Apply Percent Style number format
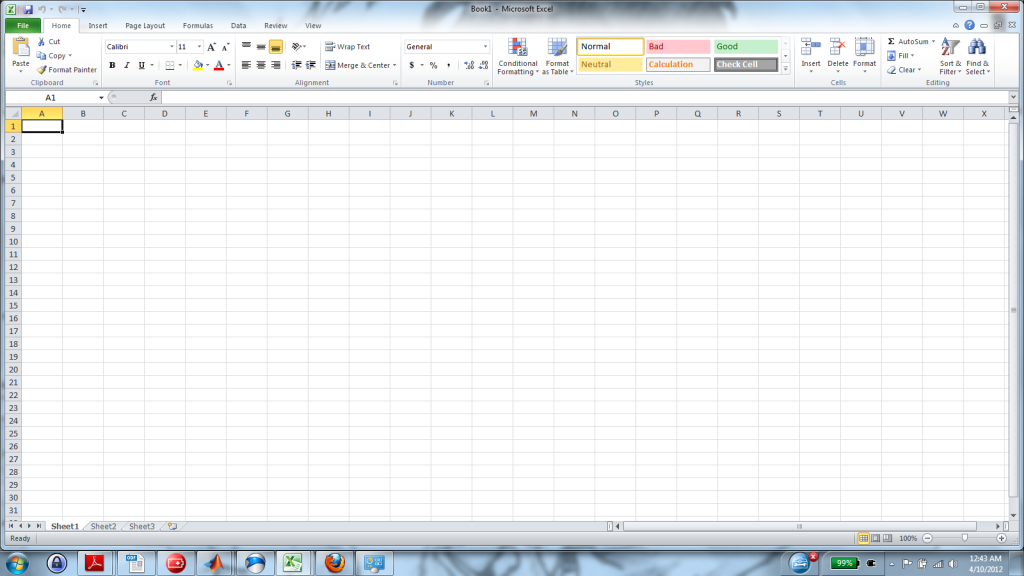 (433, 65)
